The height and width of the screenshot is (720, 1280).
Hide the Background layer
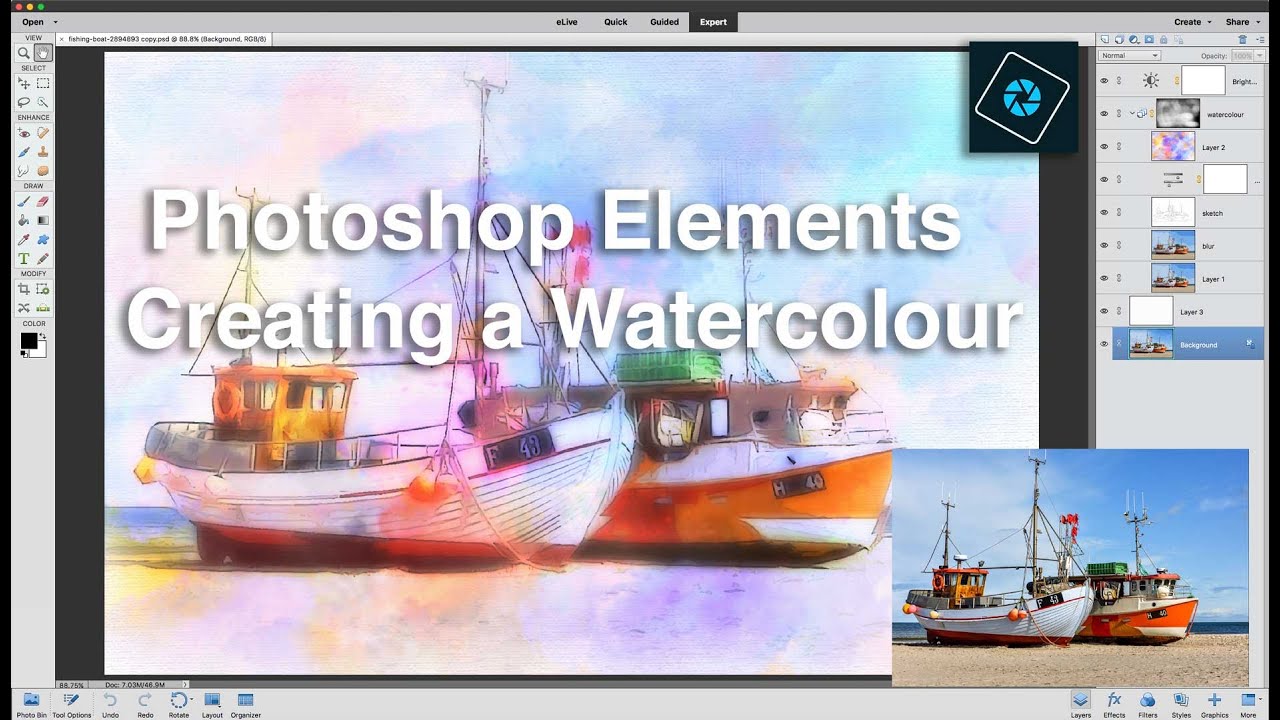click(1104, 344)
